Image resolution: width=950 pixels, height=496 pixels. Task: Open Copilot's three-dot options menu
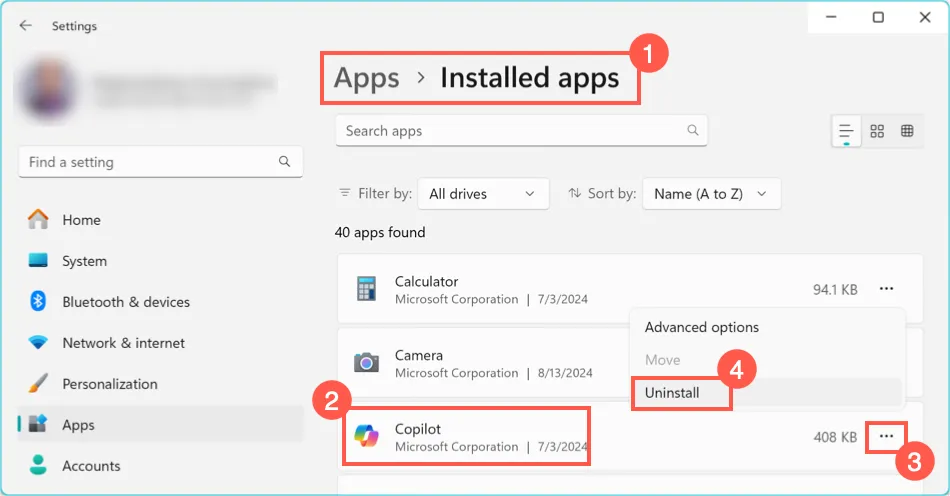tap(886, 437)
